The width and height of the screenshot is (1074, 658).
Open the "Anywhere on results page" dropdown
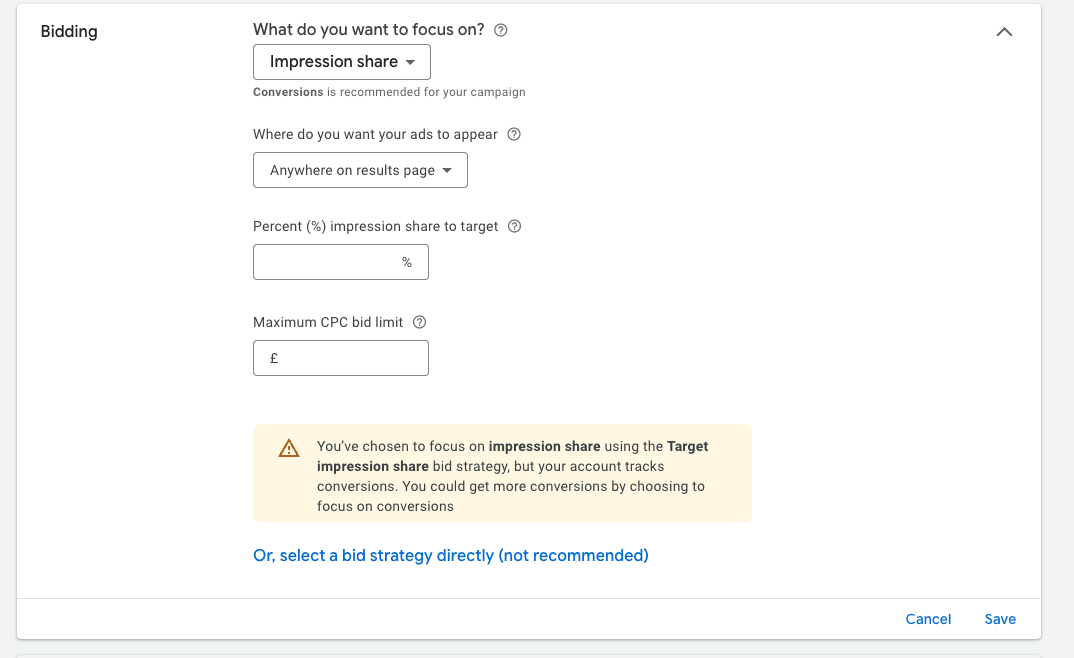tap(360, 170)
